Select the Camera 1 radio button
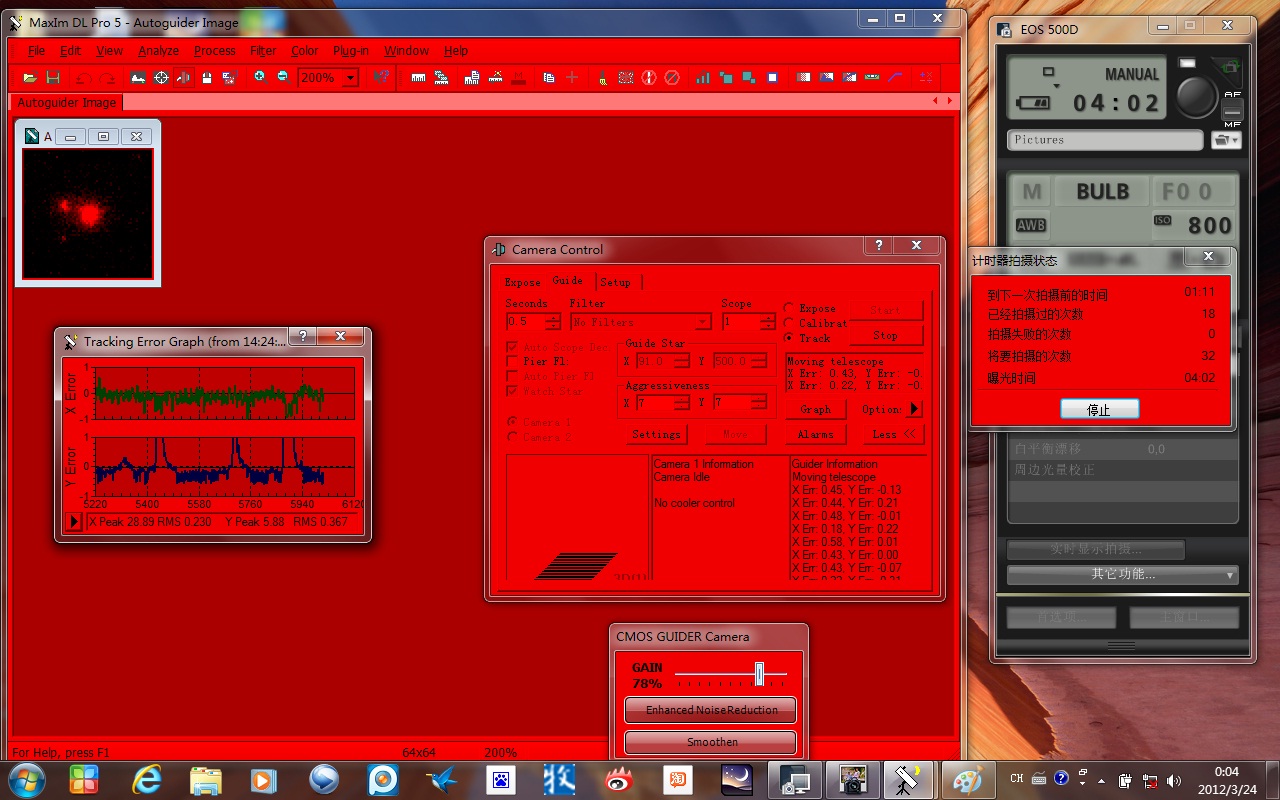The height and width of the screenshot is (800, 1280). coord(513,422)
